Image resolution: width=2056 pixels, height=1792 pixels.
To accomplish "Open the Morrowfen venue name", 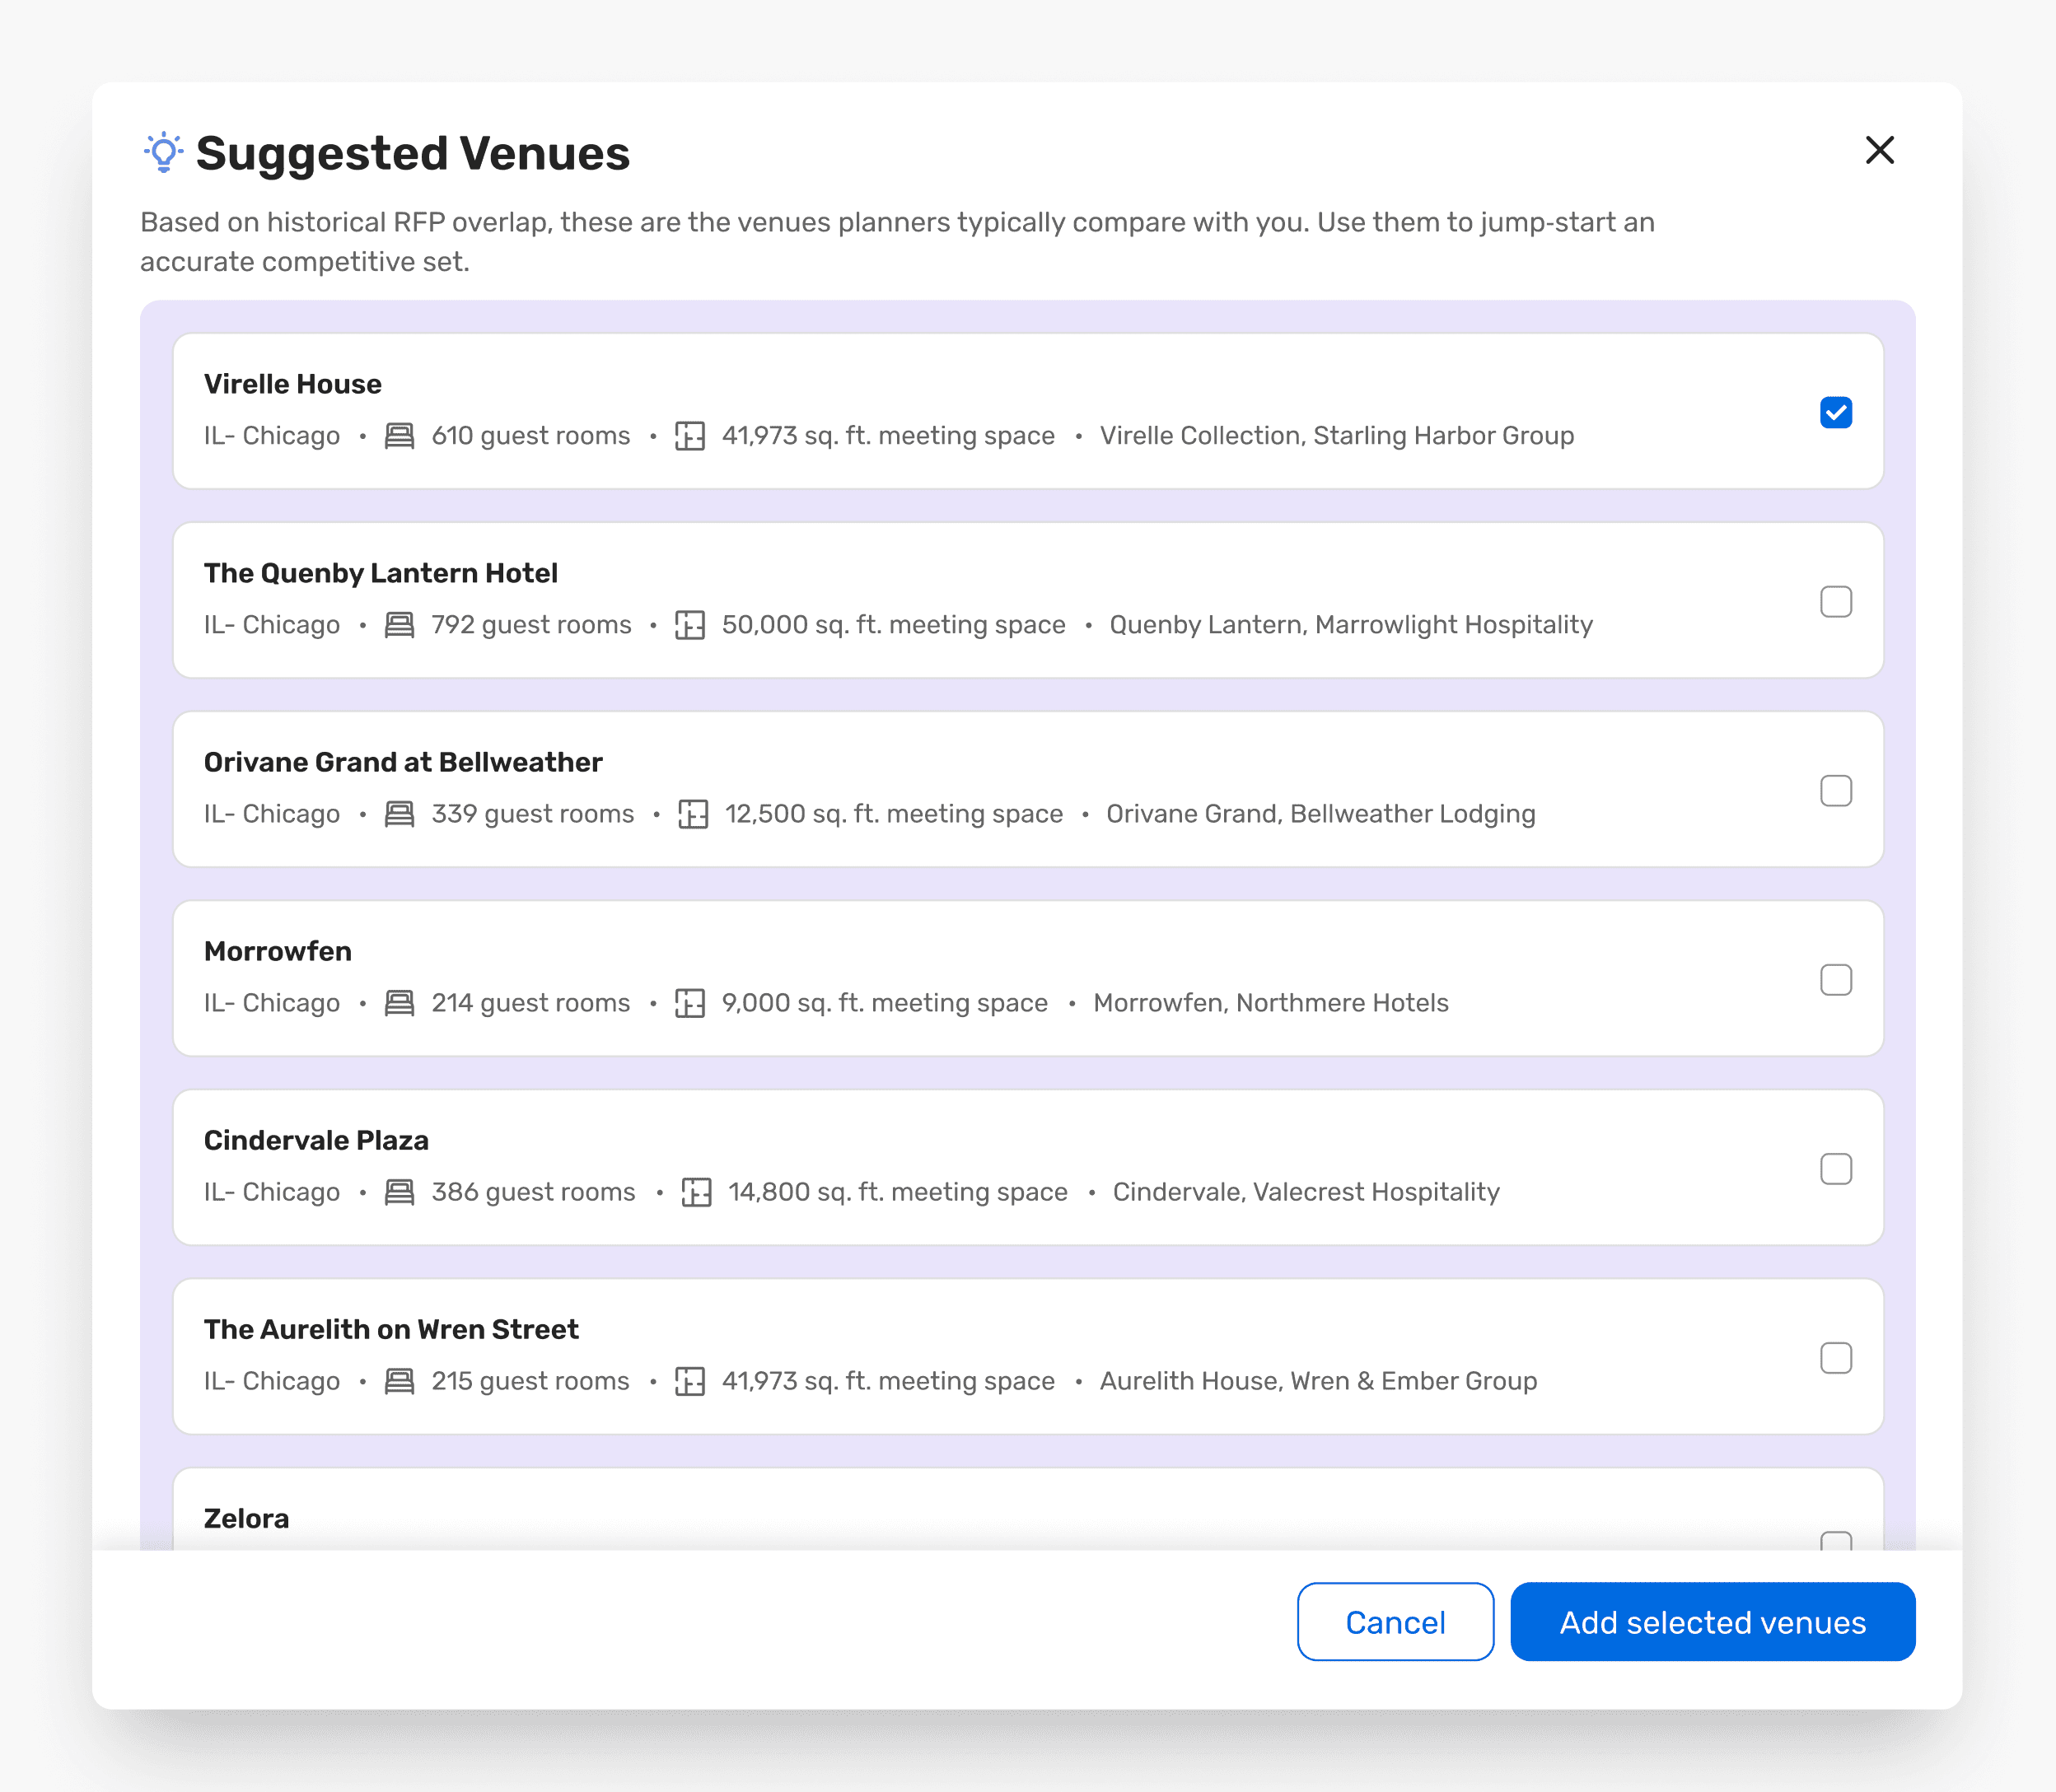I will point(278,951).
